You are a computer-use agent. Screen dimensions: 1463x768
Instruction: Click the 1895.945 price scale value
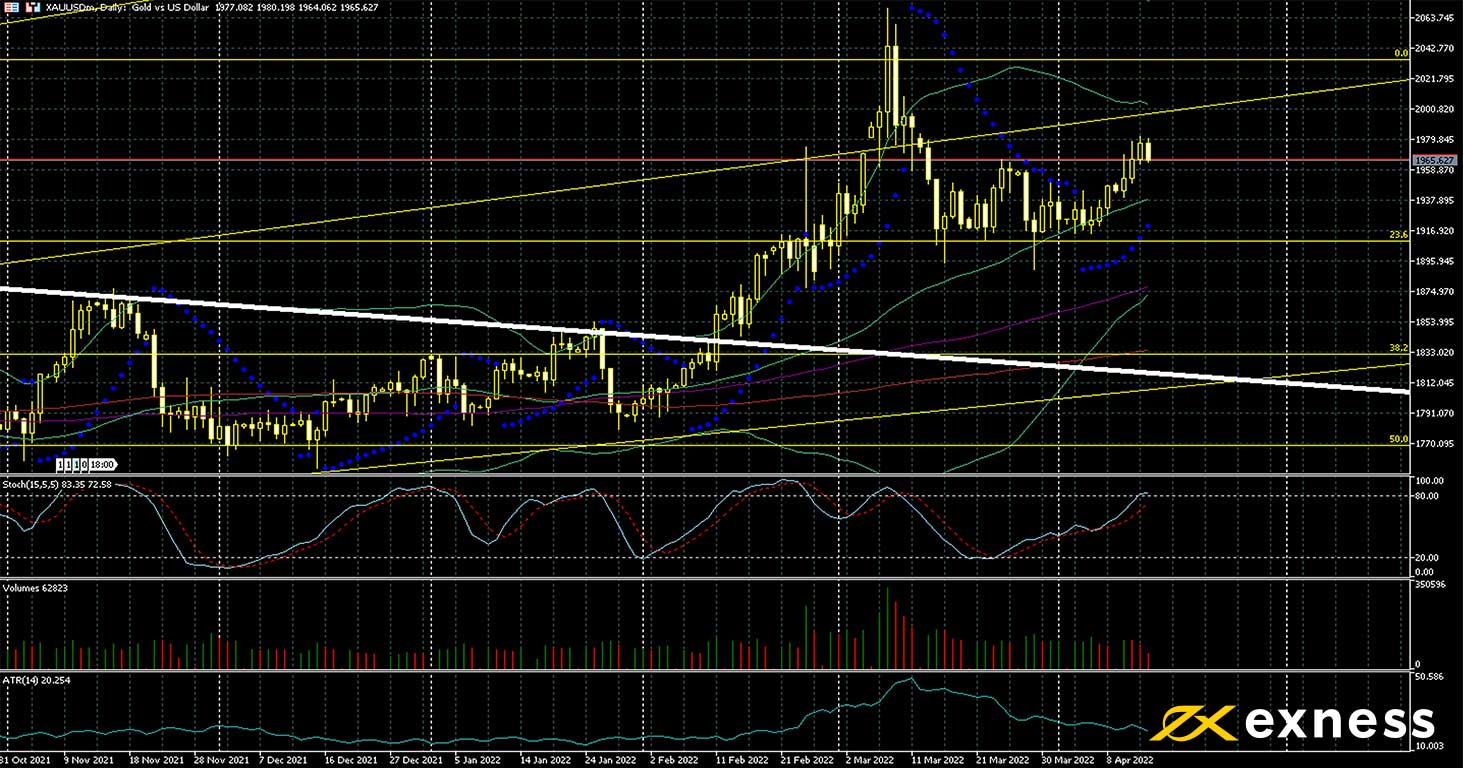(1433, 261)
